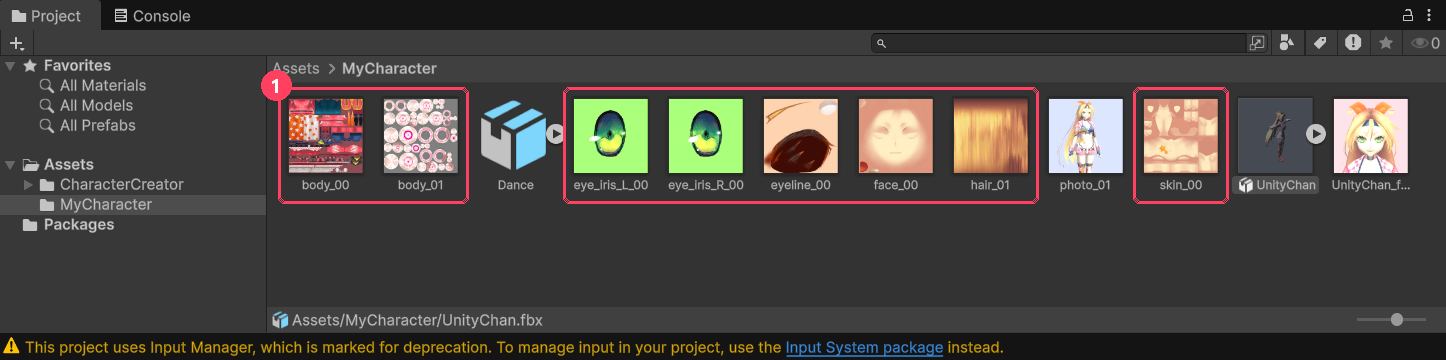The height and width of the screenshot is (360, 1446).
Task: Select the MyCharacter folder in tree
Action: point(106,205)
